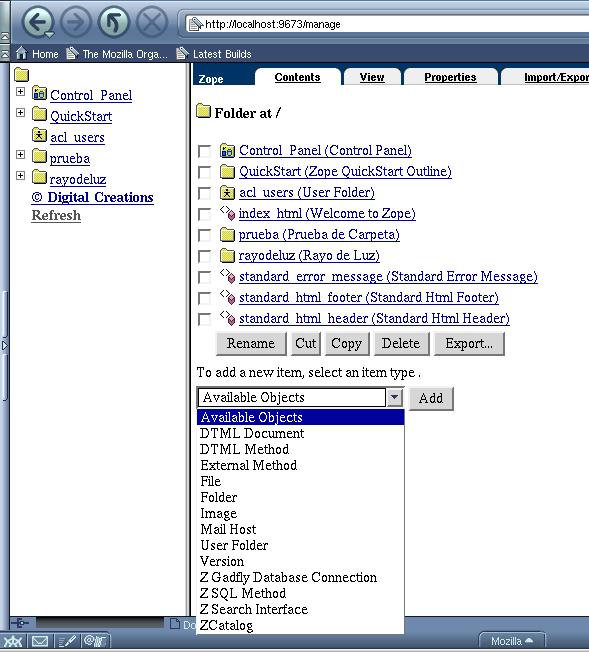Click the browser Forward arrow button
This screenshot has width=589, height=652.
coord(76,22)
